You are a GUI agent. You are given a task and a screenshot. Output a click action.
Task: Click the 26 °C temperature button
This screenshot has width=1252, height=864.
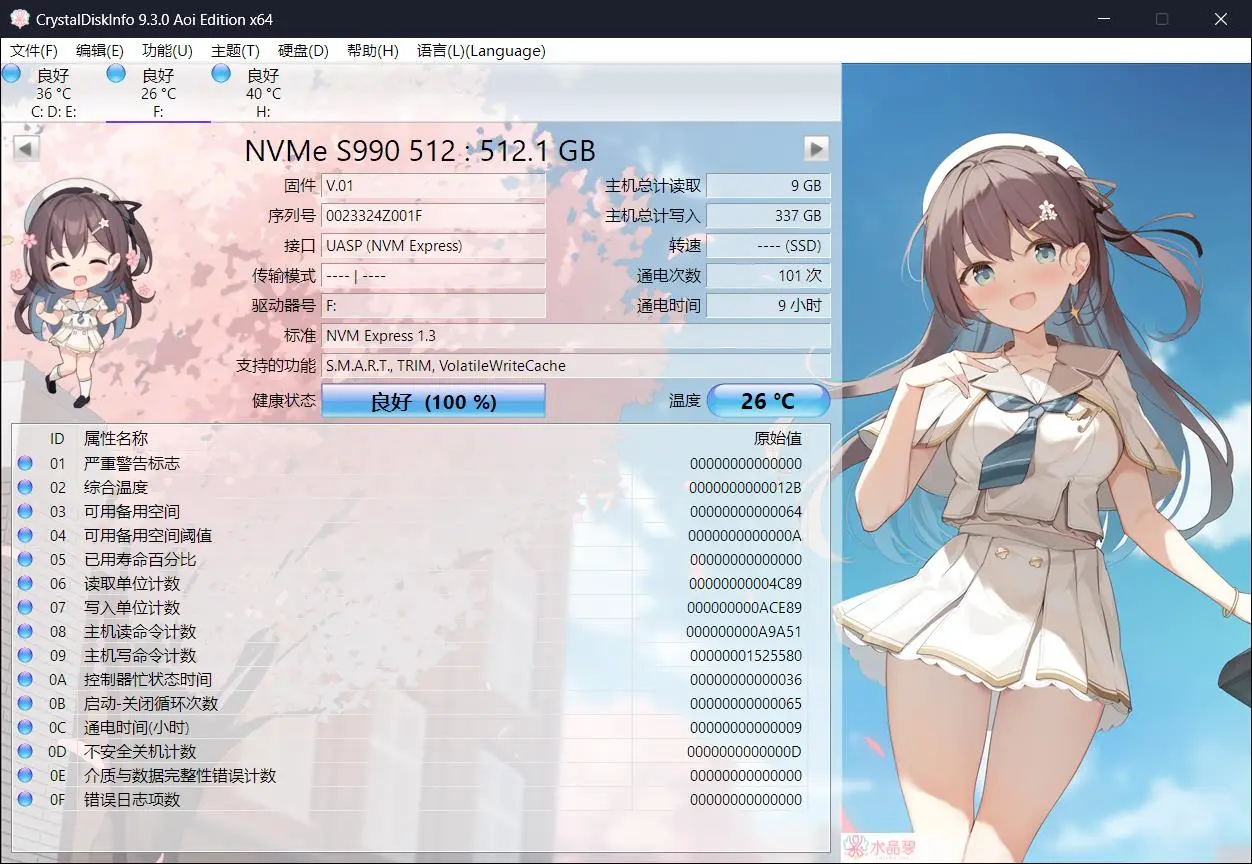[x=768, y=401]
